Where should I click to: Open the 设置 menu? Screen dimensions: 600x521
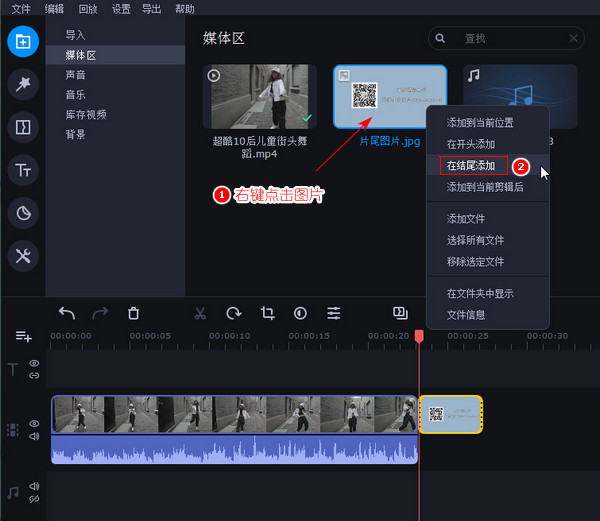121,9
